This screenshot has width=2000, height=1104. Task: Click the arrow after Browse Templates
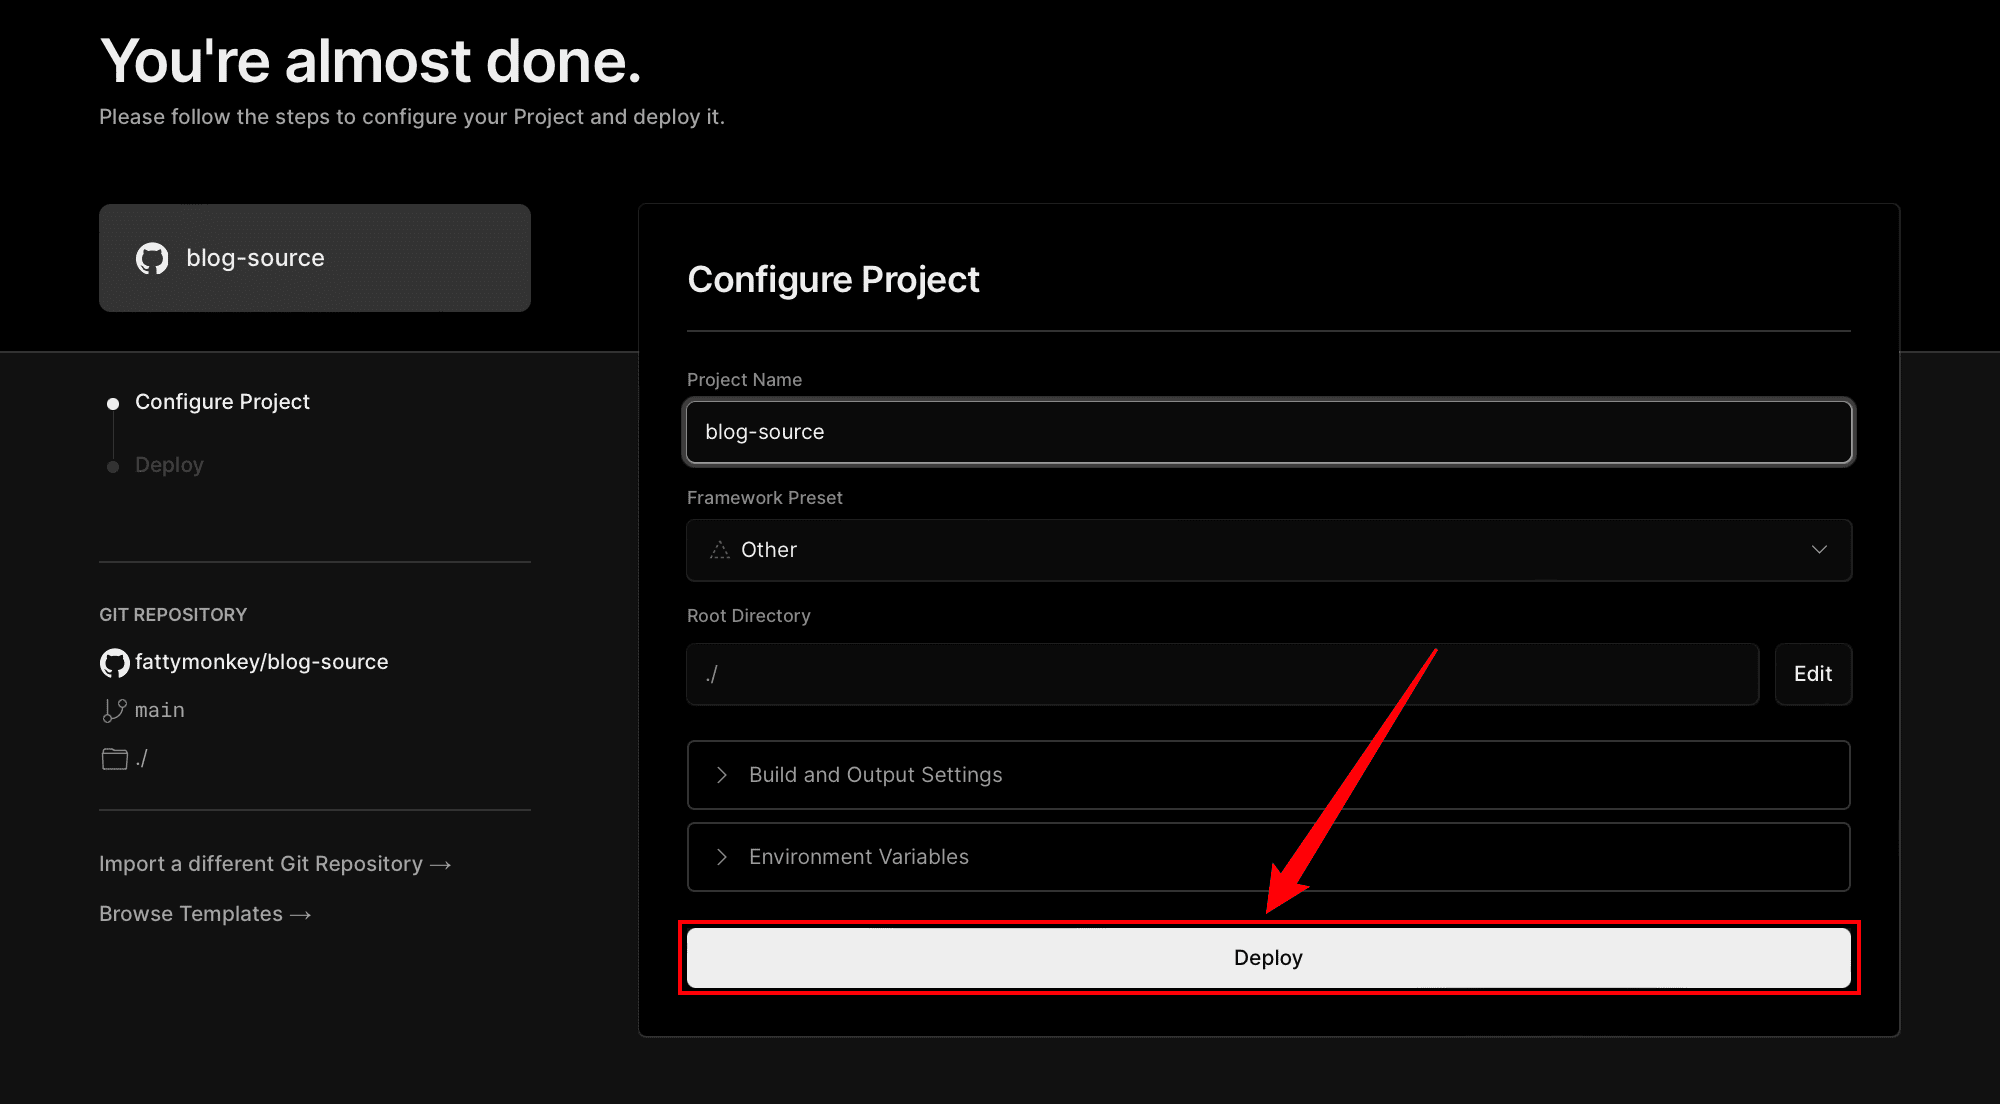pos(301,915)
